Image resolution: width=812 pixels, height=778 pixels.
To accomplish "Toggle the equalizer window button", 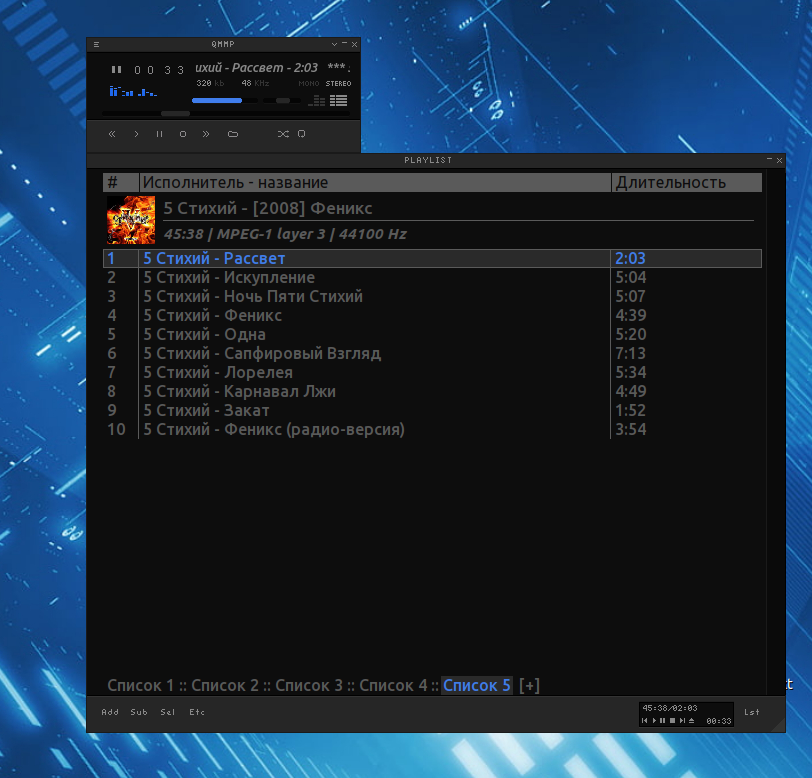I will point(317,100).
